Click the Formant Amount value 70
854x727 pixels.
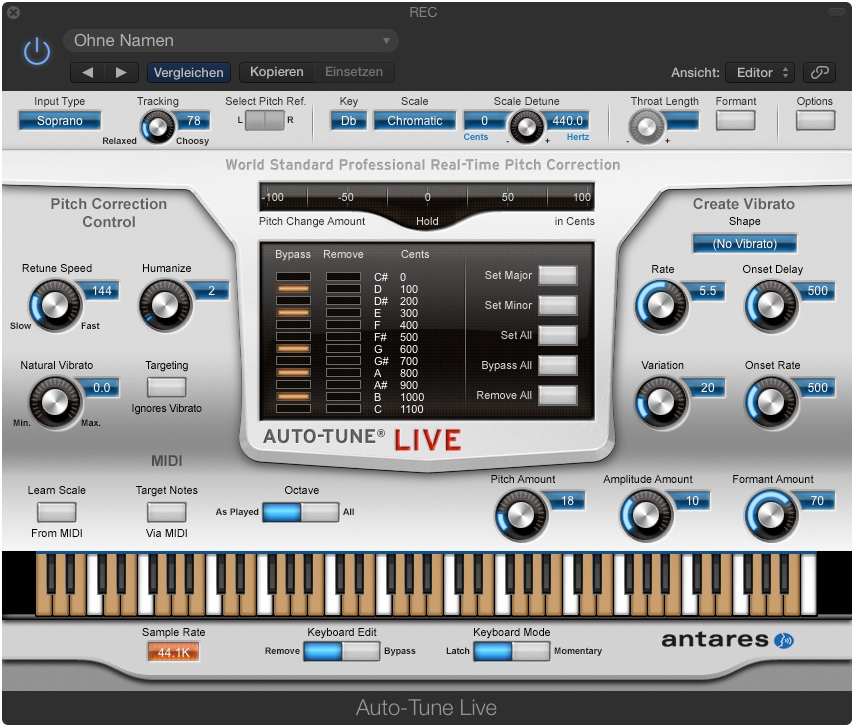pos(817,500)
